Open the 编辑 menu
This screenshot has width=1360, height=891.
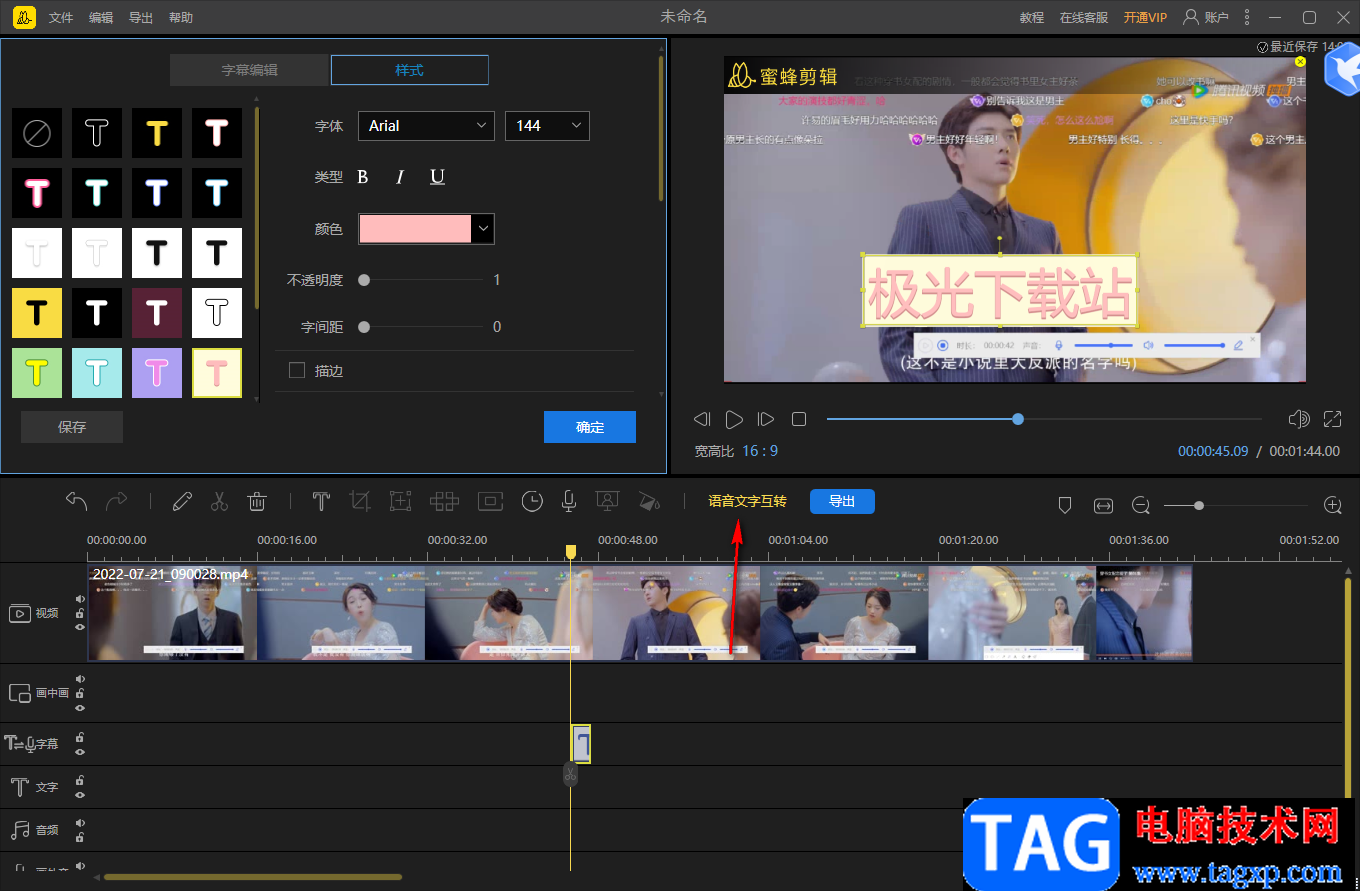click(101, 18)
